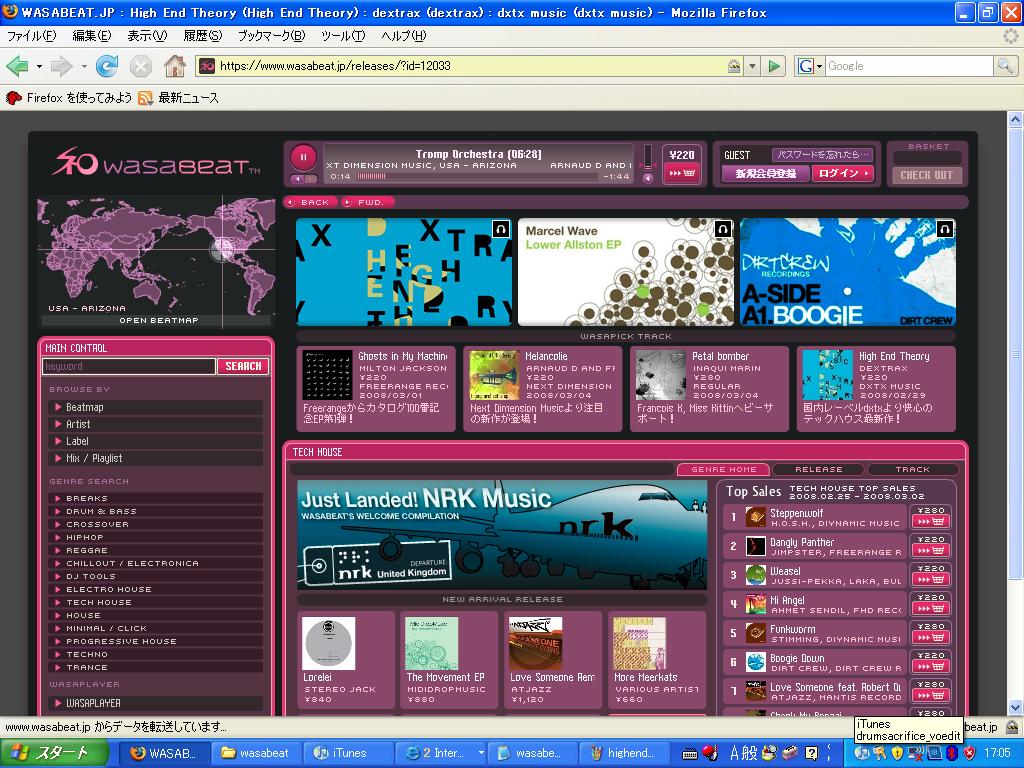Open the back button history dropdown
The image size is (1024, 768).
click(x=39, y=66)
